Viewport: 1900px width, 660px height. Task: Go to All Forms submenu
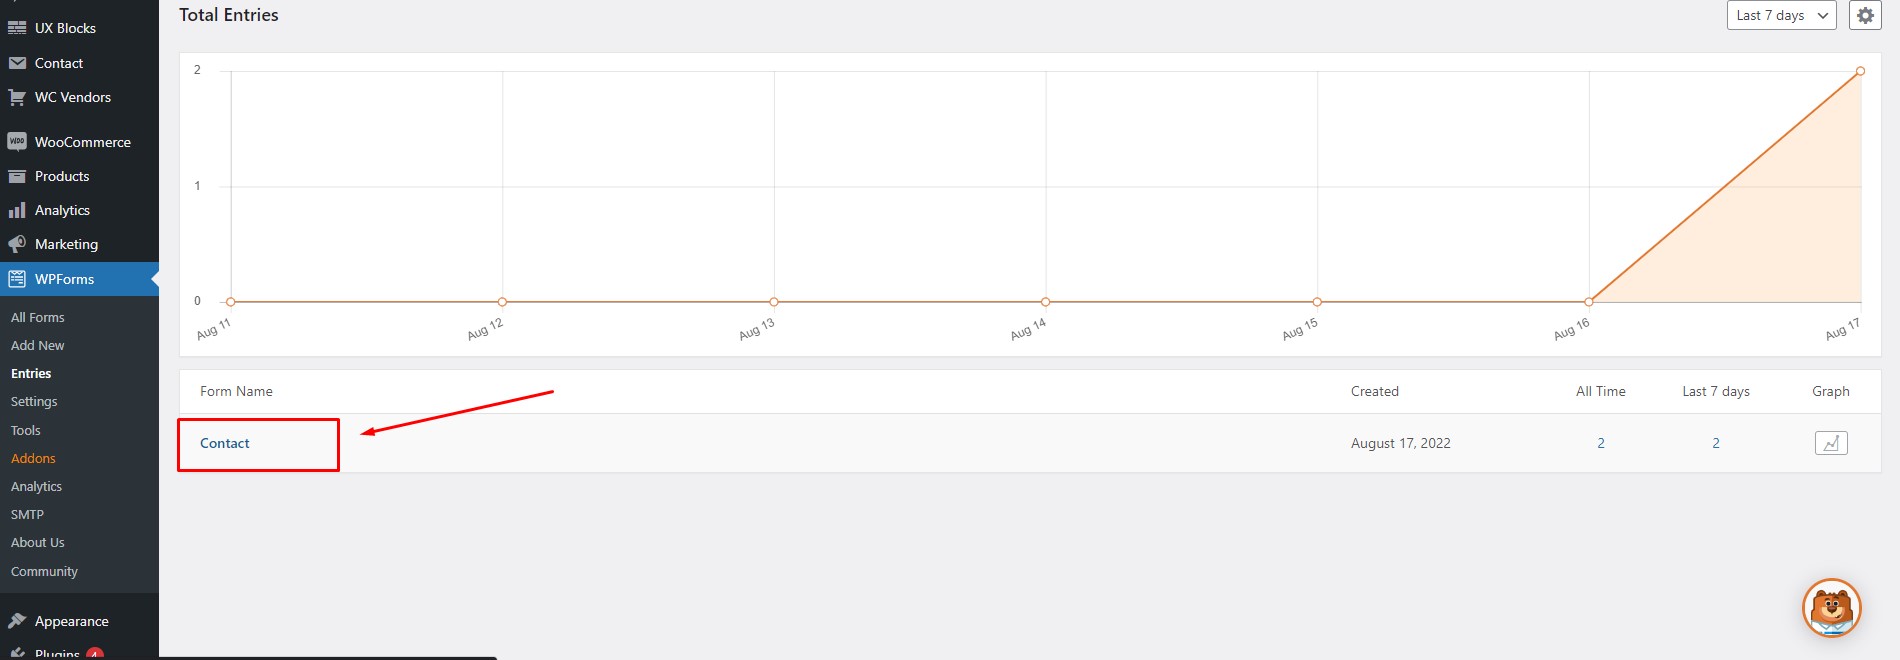tap(38, 317)
